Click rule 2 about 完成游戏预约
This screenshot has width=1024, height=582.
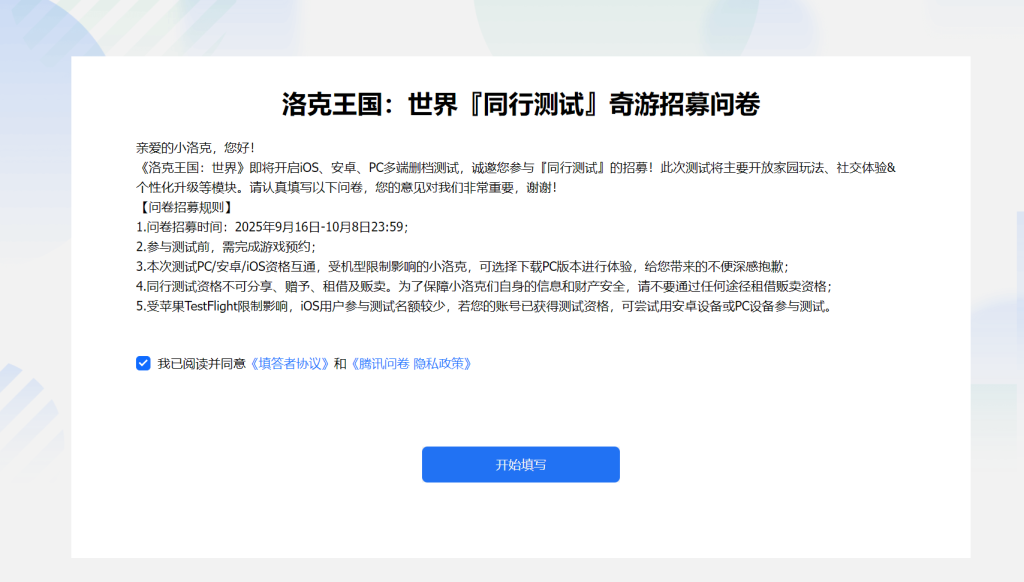(226, 247)
